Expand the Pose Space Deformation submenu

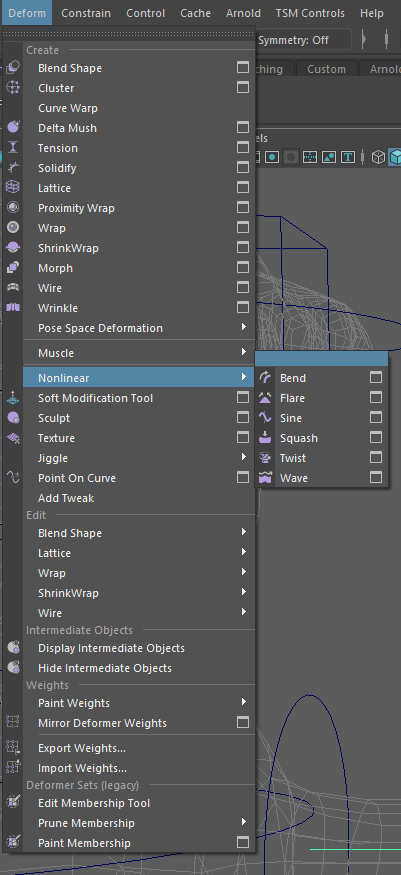point(244,328)
